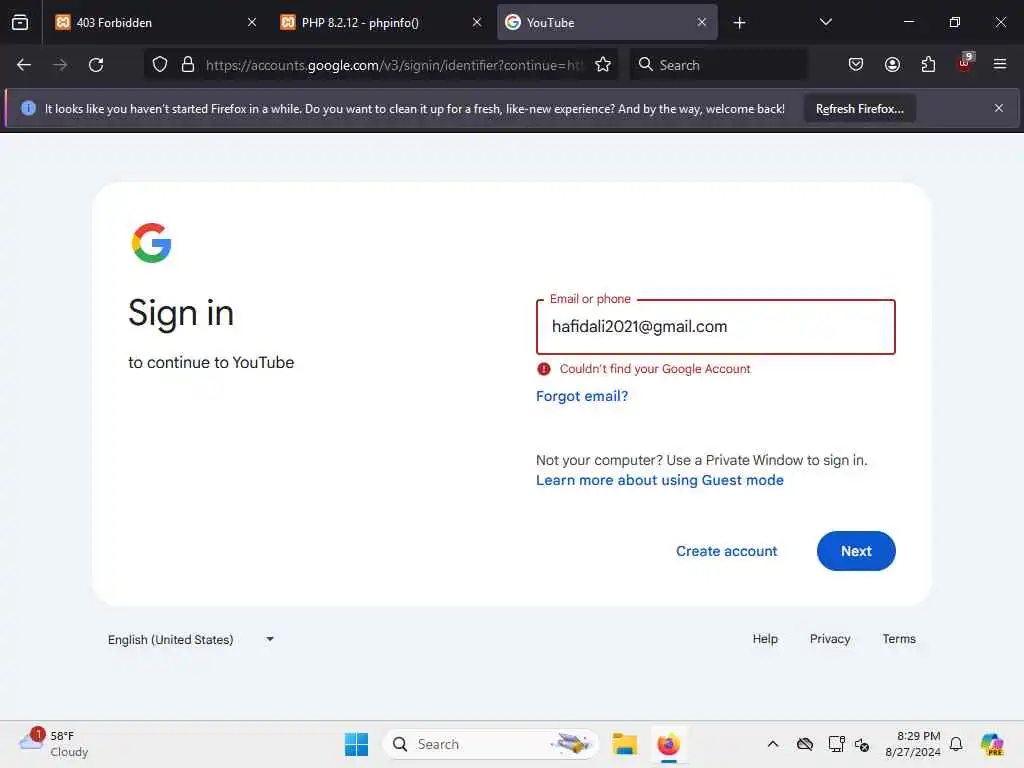Open the Extensions puzzle icon
This screenshot has width=1024, height=768.
coord(928,65)
